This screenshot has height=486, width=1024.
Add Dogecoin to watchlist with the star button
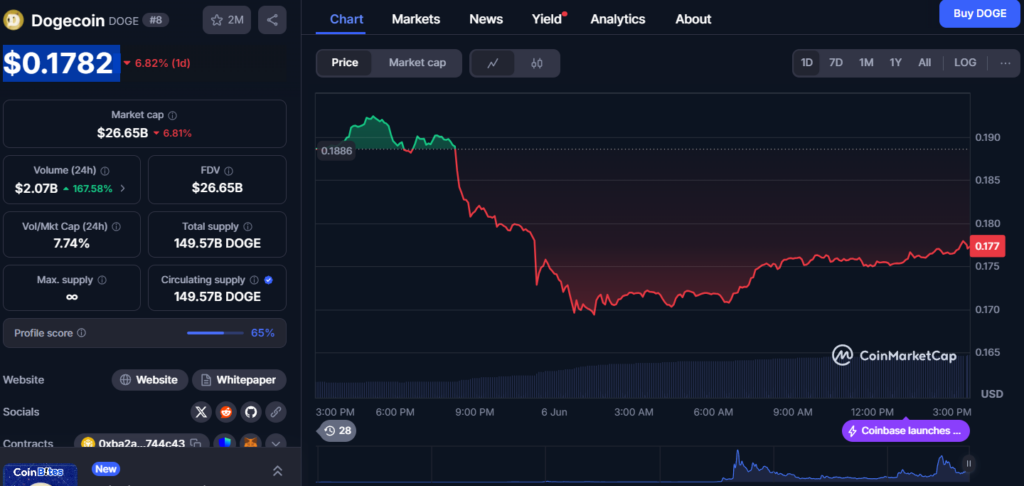point(227,20)
